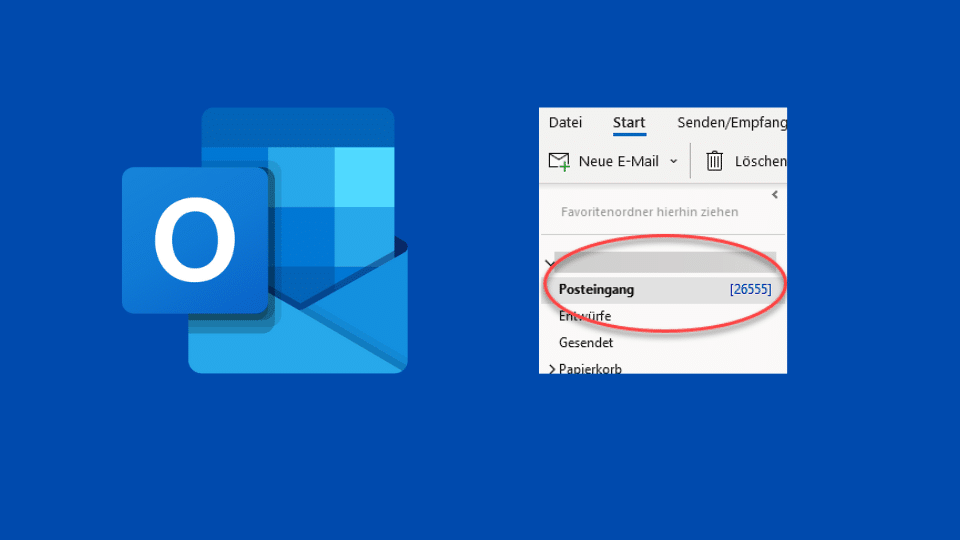
Task: Click the unread count [26555]
Action: click(x=750, y=289)
